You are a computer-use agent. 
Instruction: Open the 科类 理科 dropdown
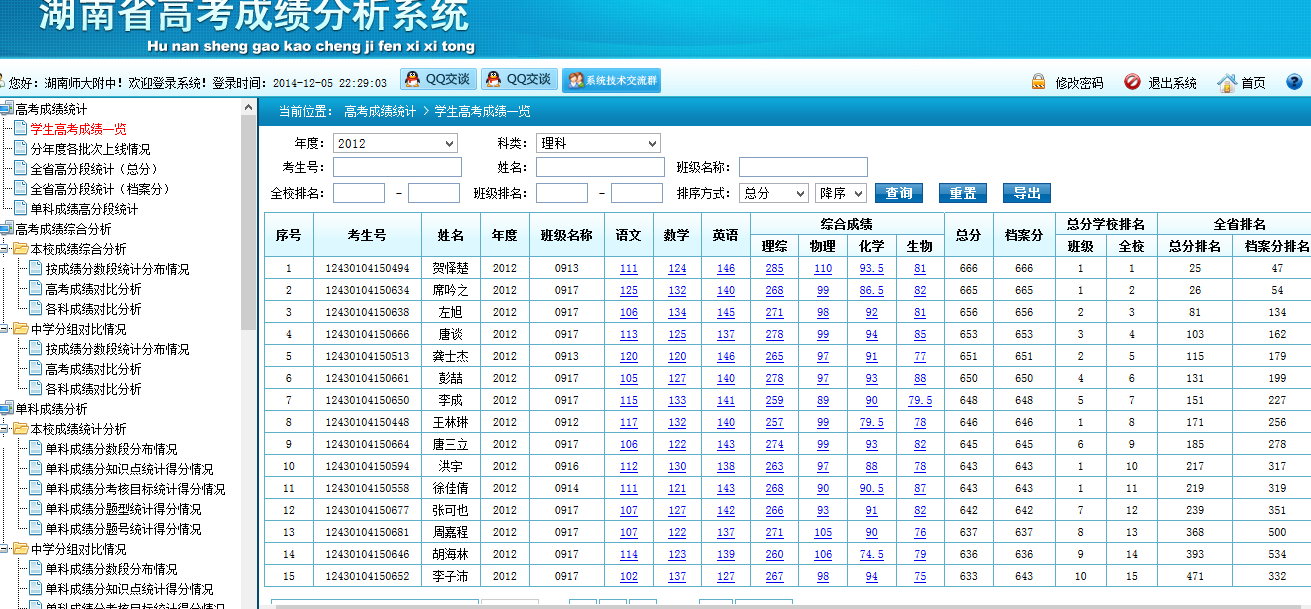(x=598, y=143)
